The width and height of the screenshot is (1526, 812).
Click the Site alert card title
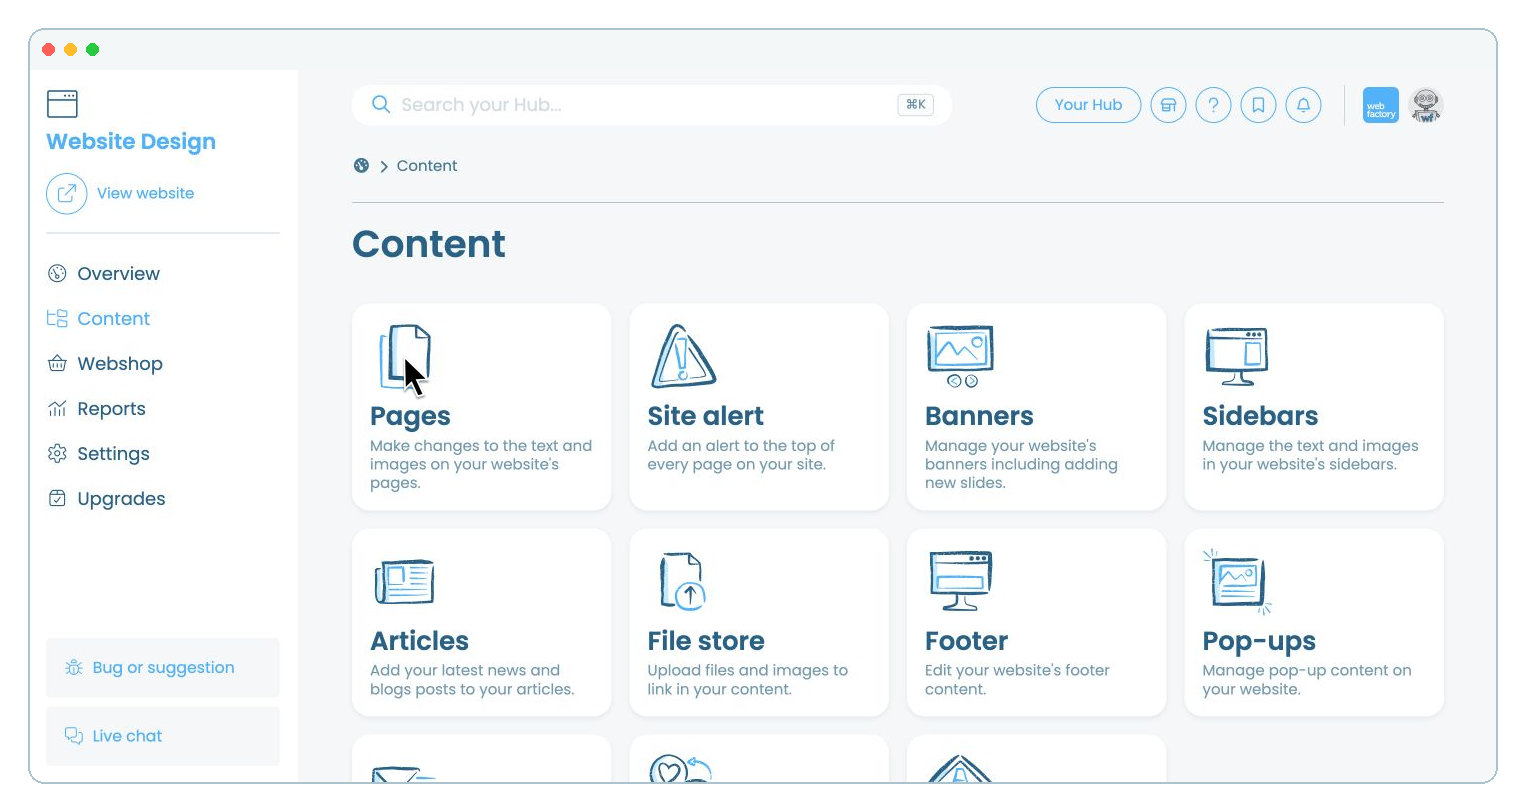pos(706,416)
